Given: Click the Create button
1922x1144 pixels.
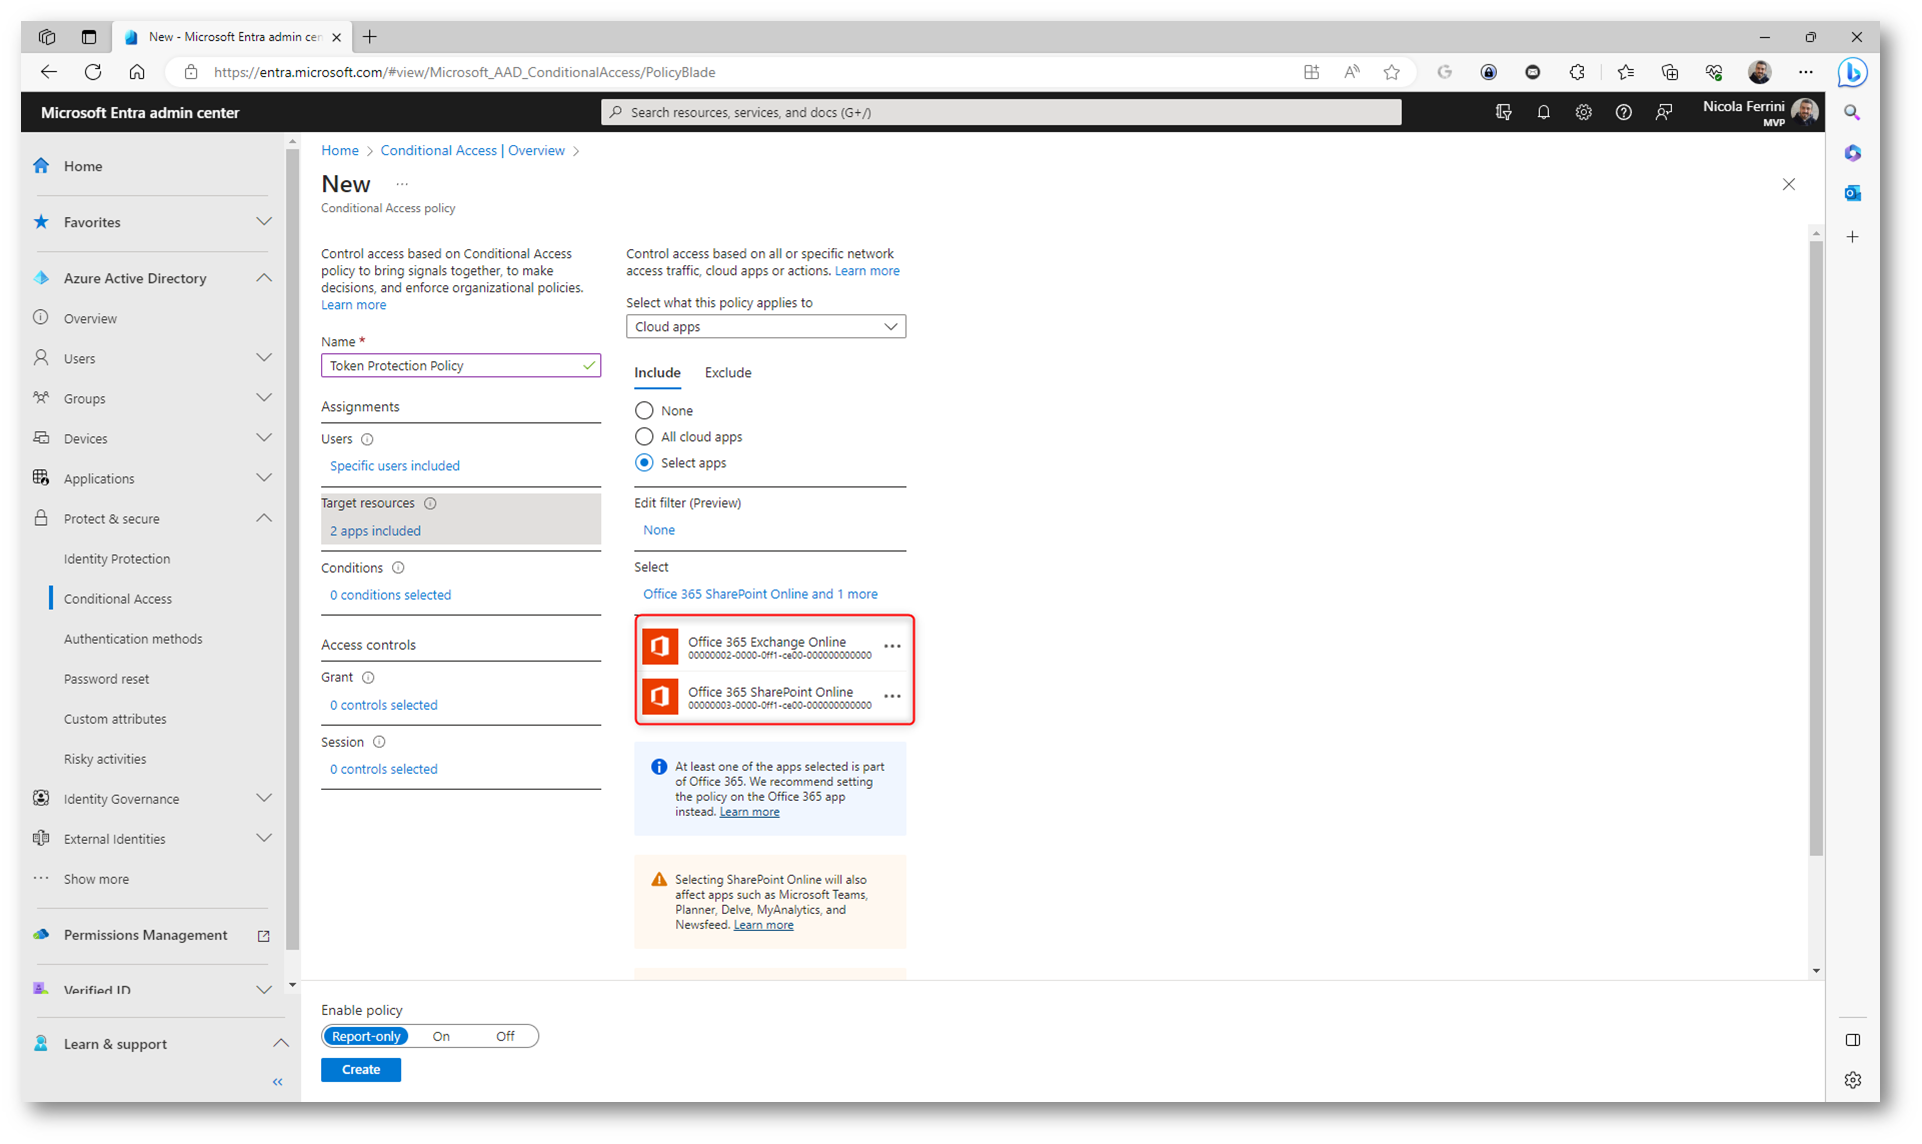Looking at the screenshot, I should click(360, 1069).
